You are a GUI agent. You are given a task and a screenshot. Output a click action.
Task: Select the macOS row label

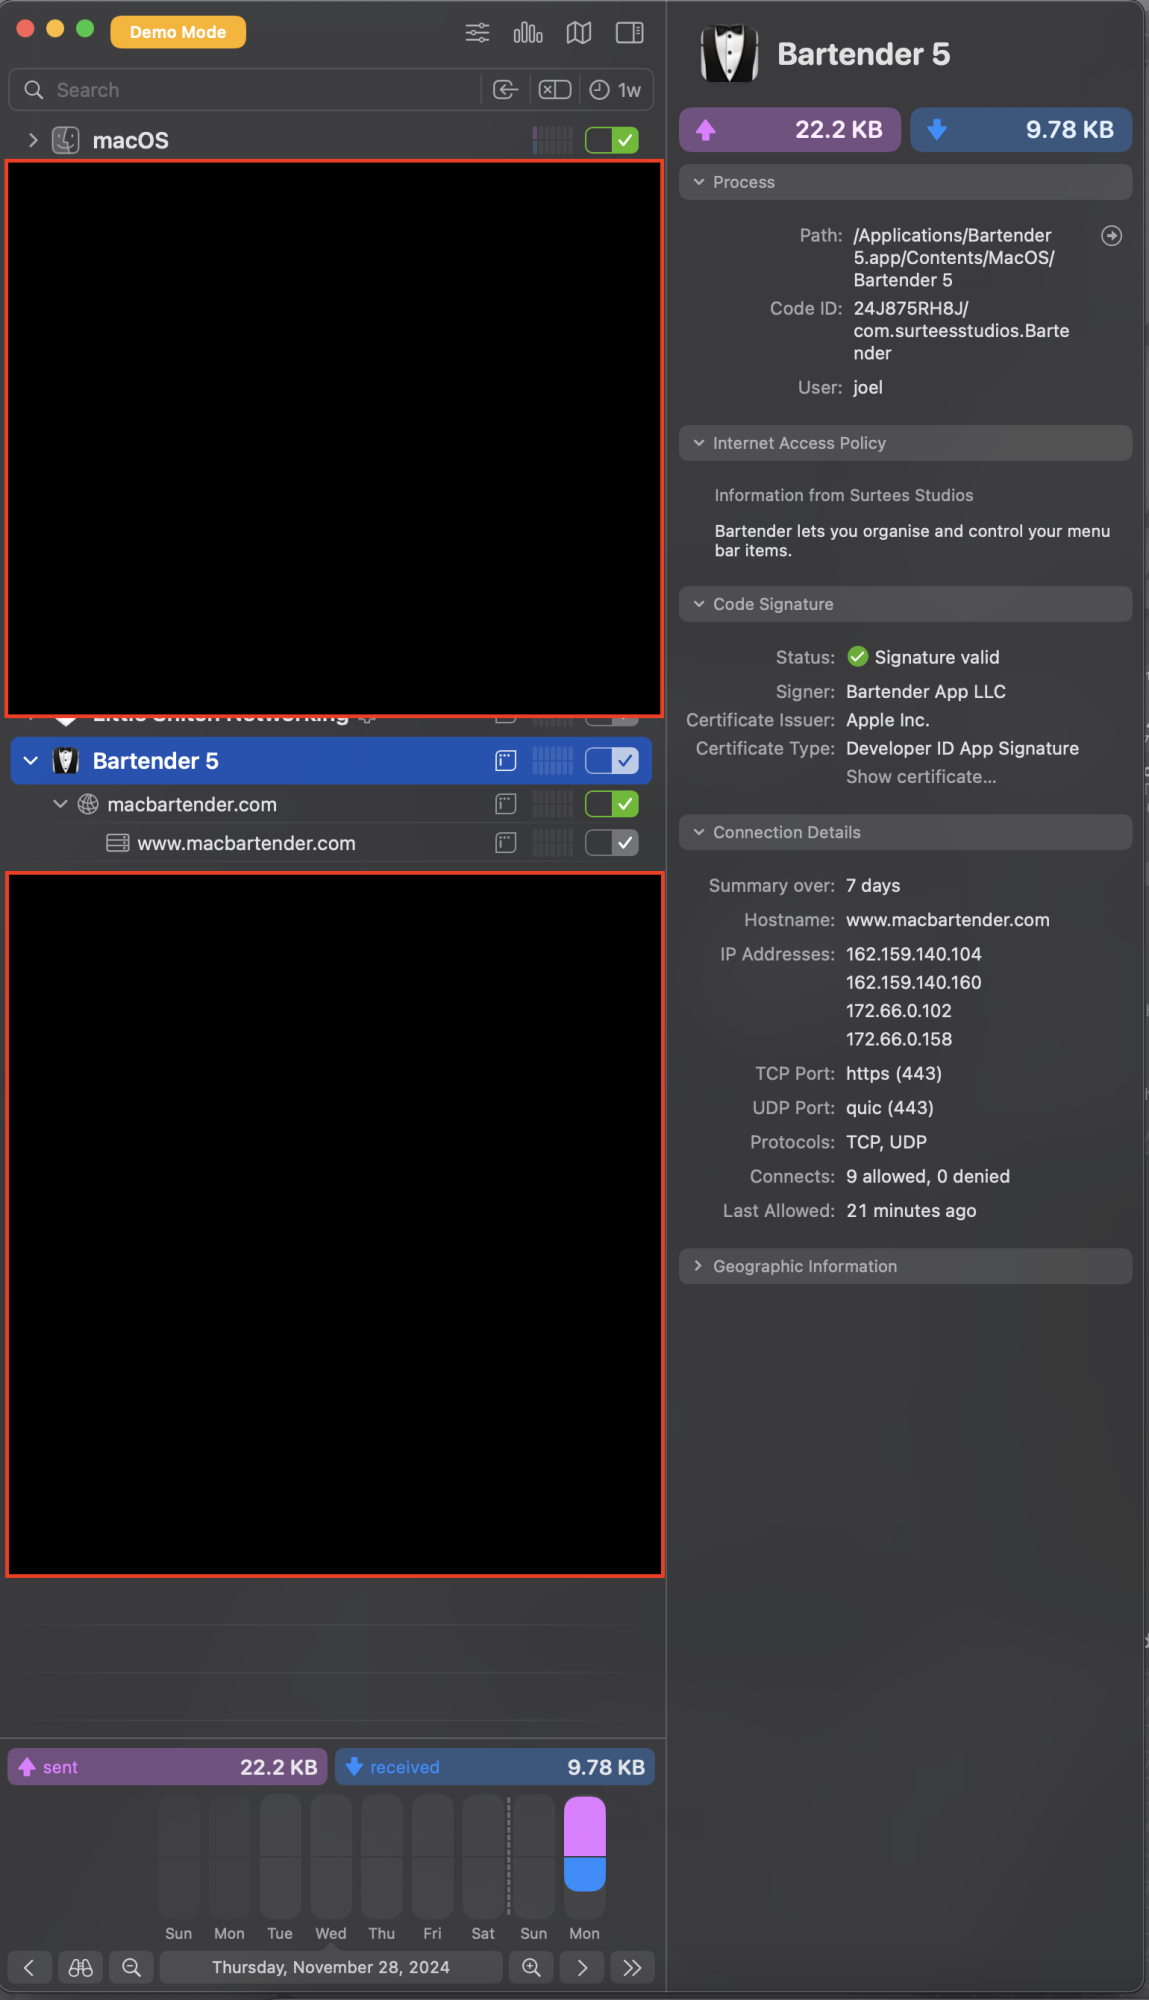131,140
